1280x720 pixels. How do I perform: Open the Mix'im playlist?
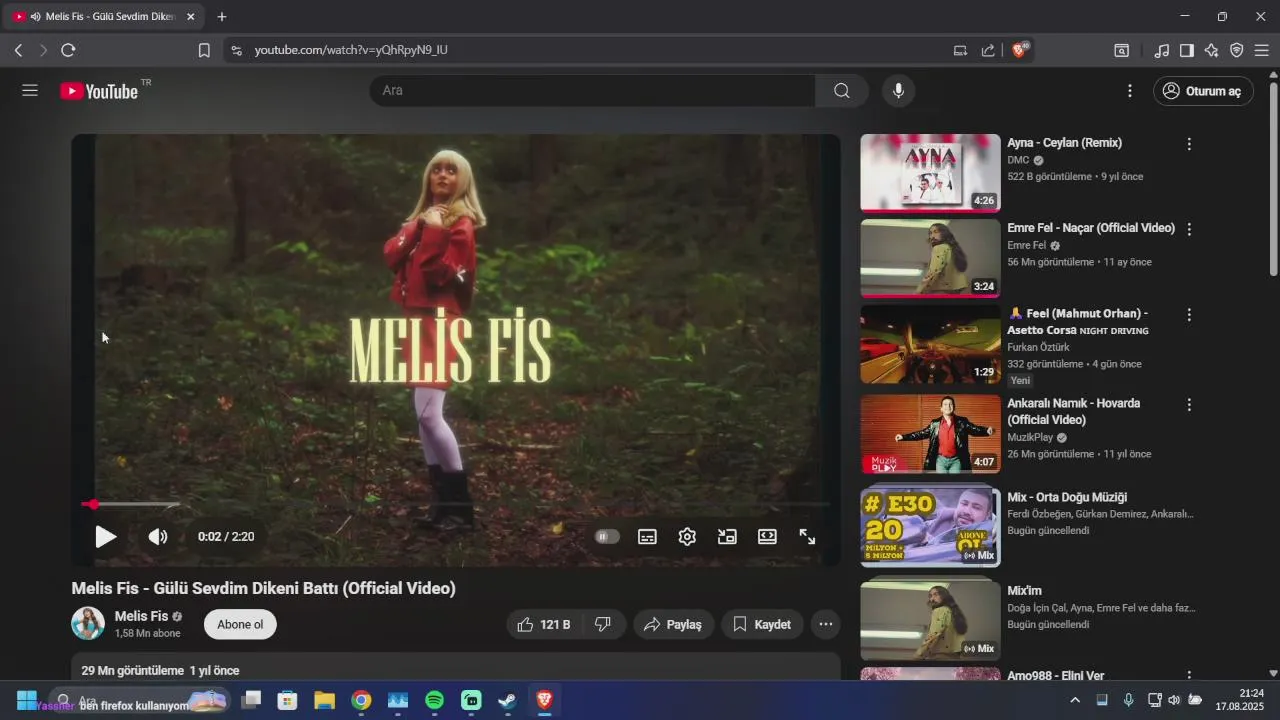[x=930, y=620]
